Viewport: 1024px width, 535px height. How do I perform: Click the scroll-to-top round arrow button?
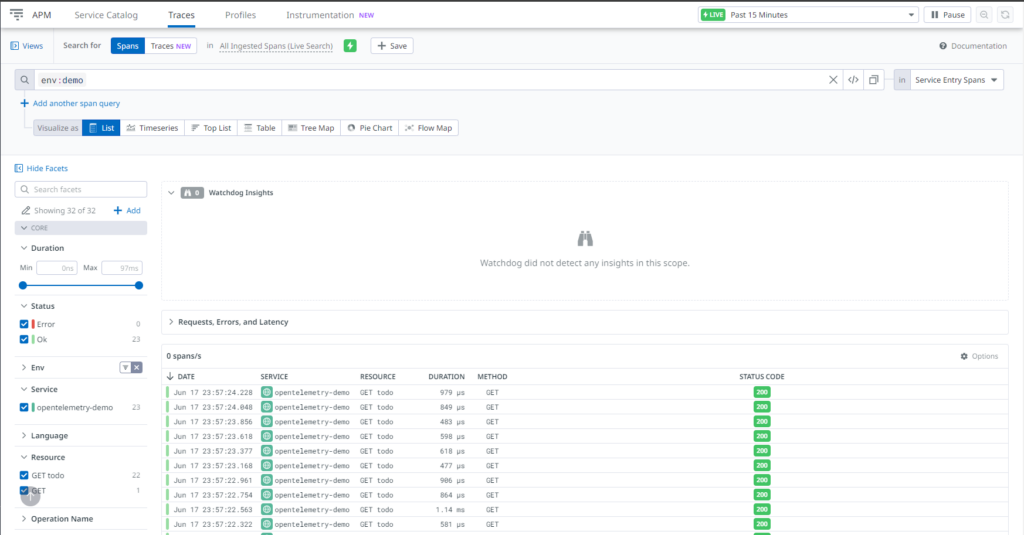[30, 496]
